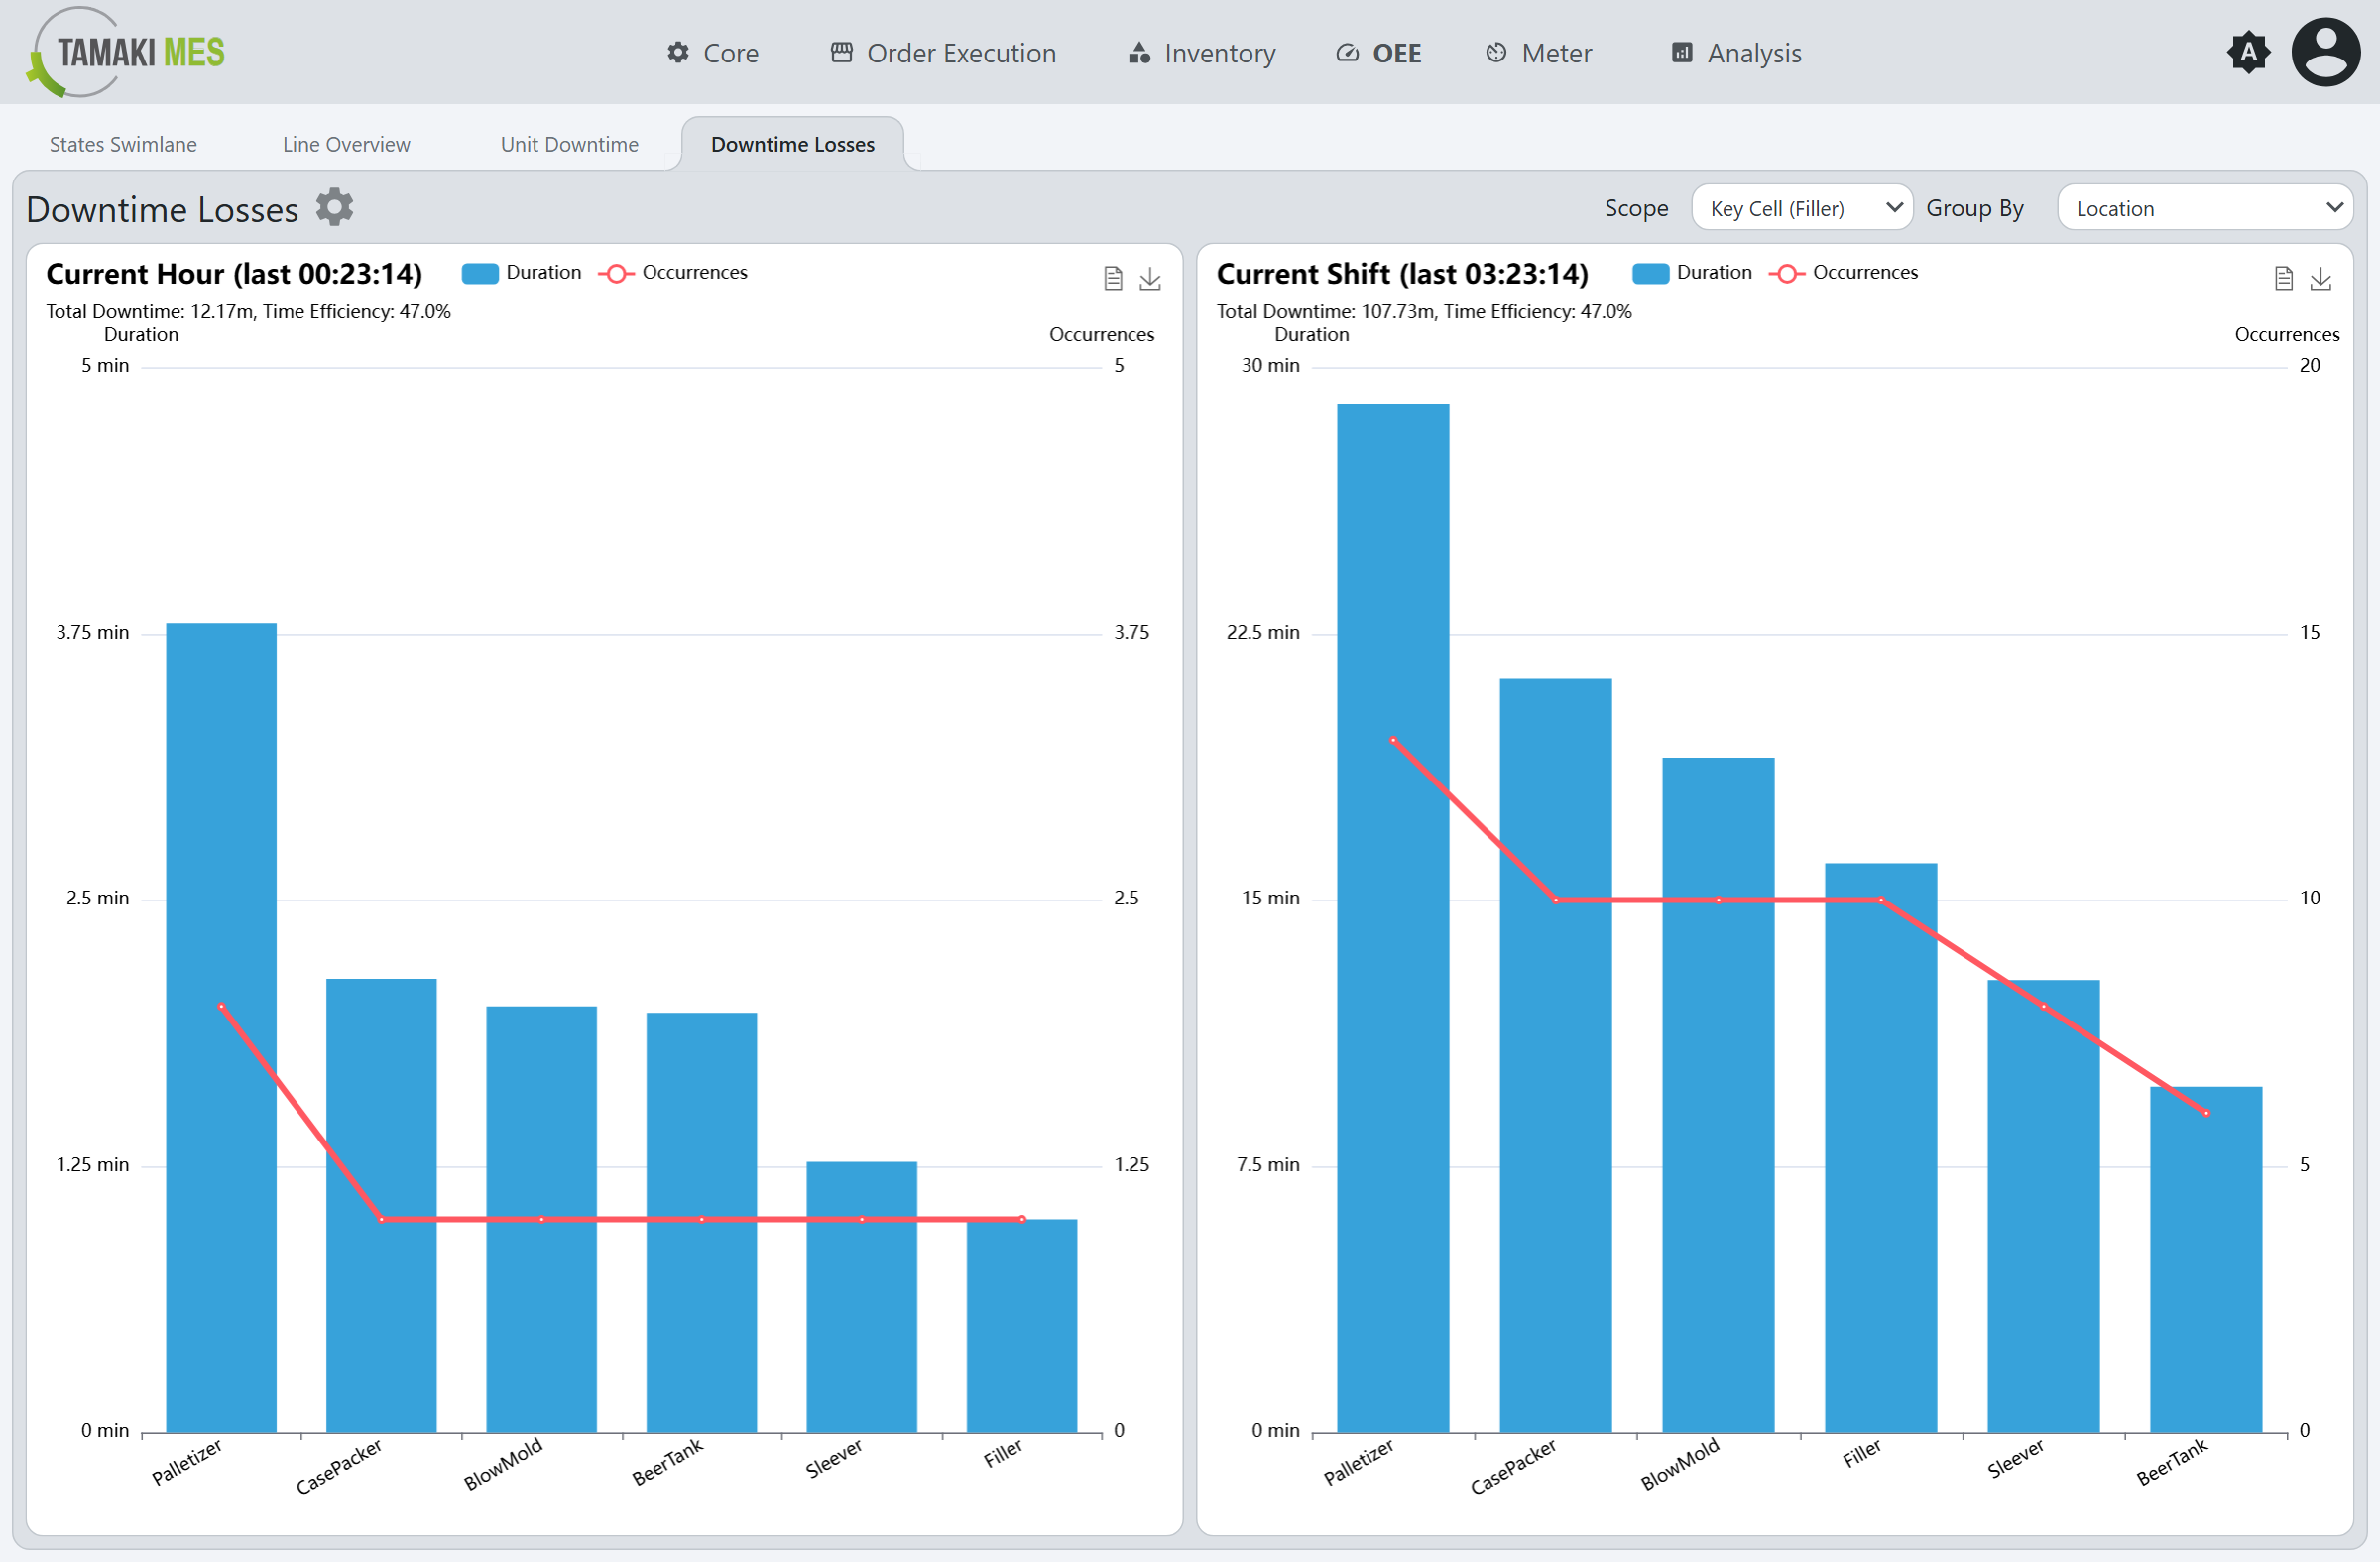
Task: Click Palletizer axis label in Current Hour
Action: click(x=187, y=1462)
